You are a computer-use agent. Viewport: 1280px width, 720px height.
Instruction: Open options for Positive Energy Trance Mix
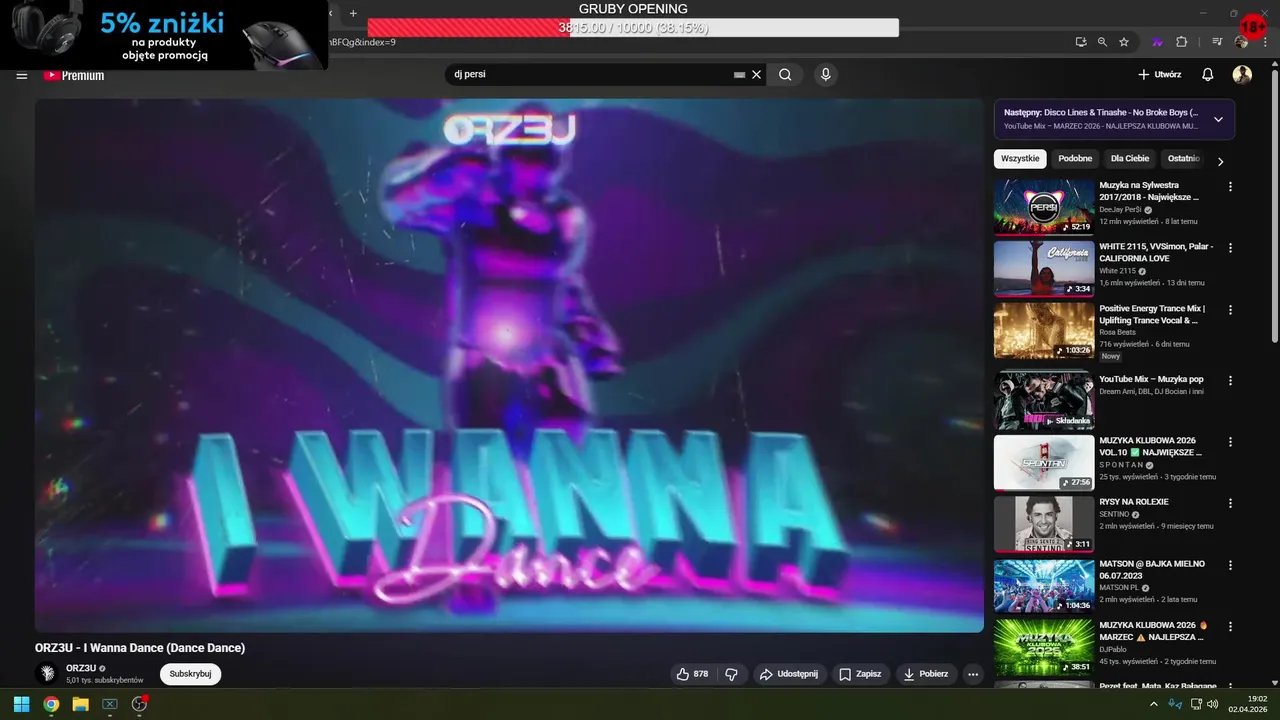[x=1230, y=310]
